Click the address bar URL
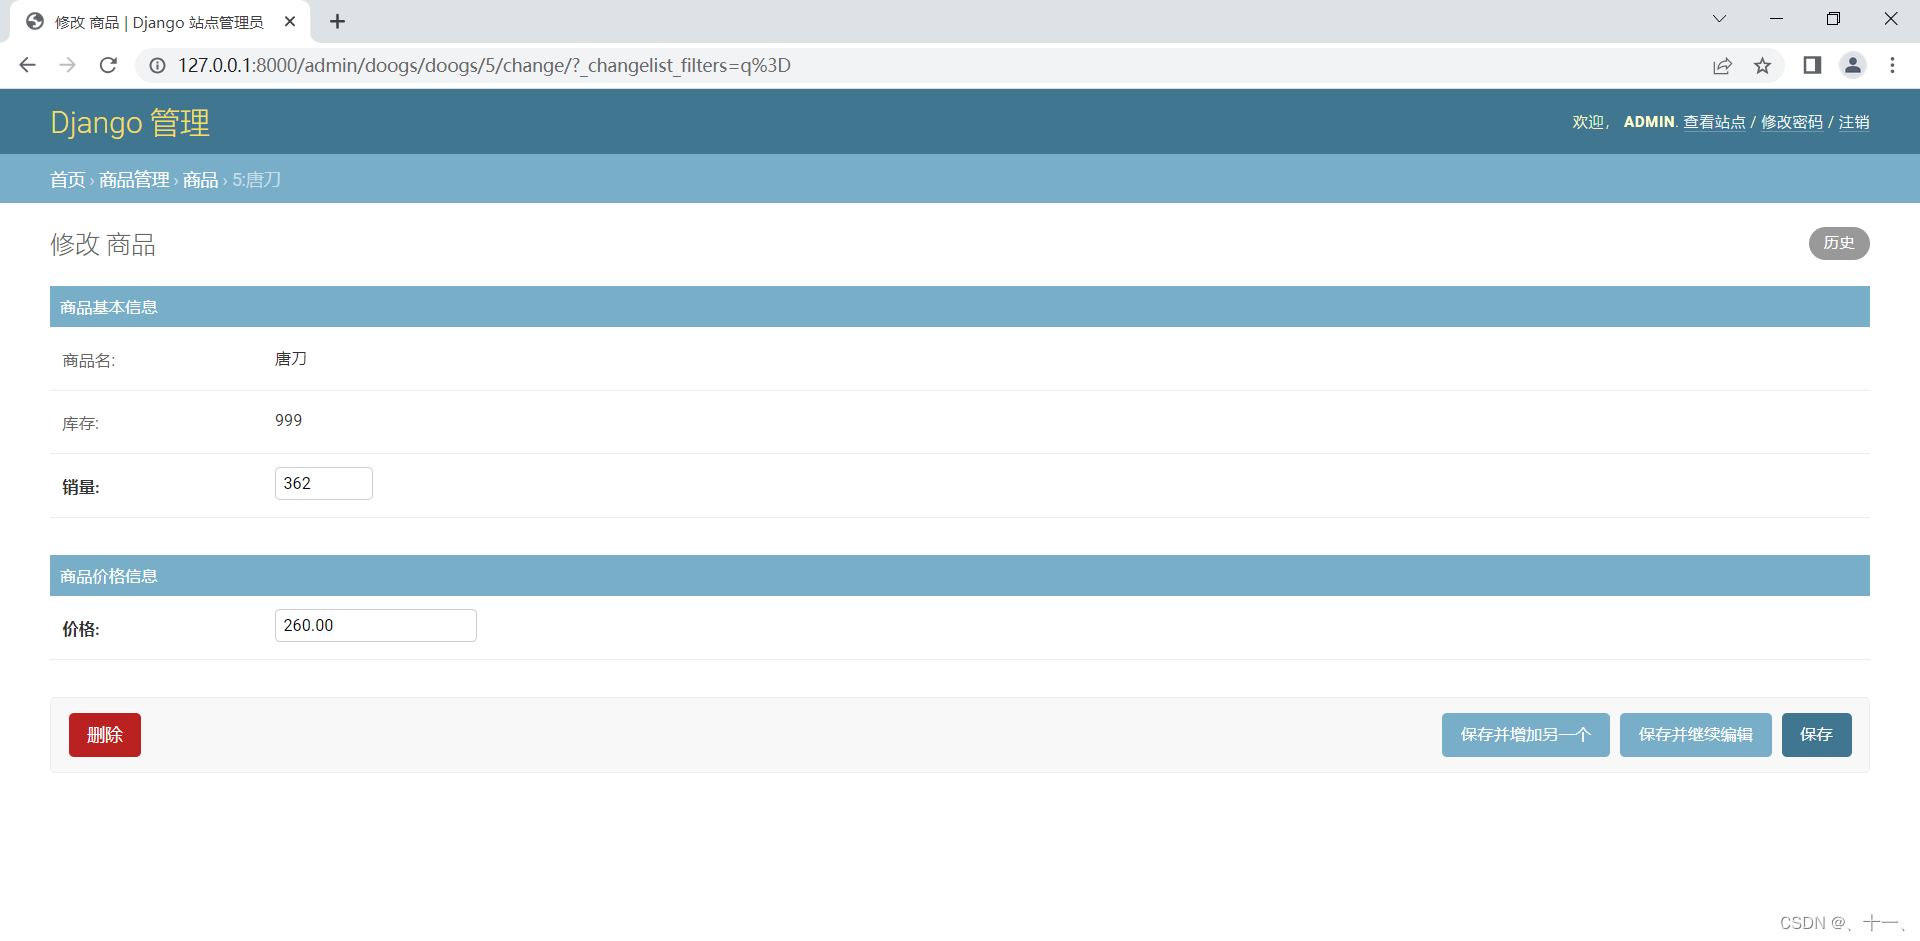 point(484,65)
